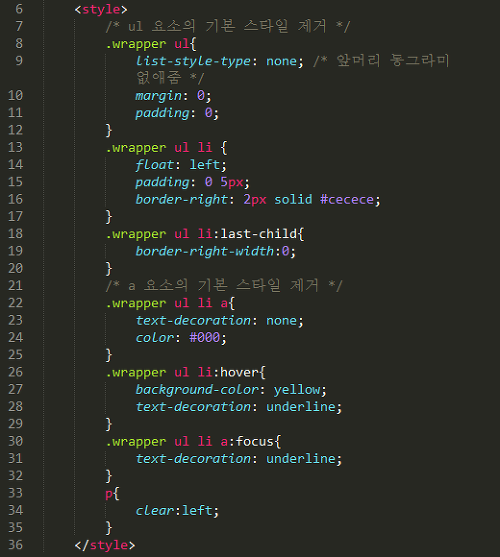Click line number 9 in the gutter
This screenshot has width=500, height=557.
coord(19,61)
